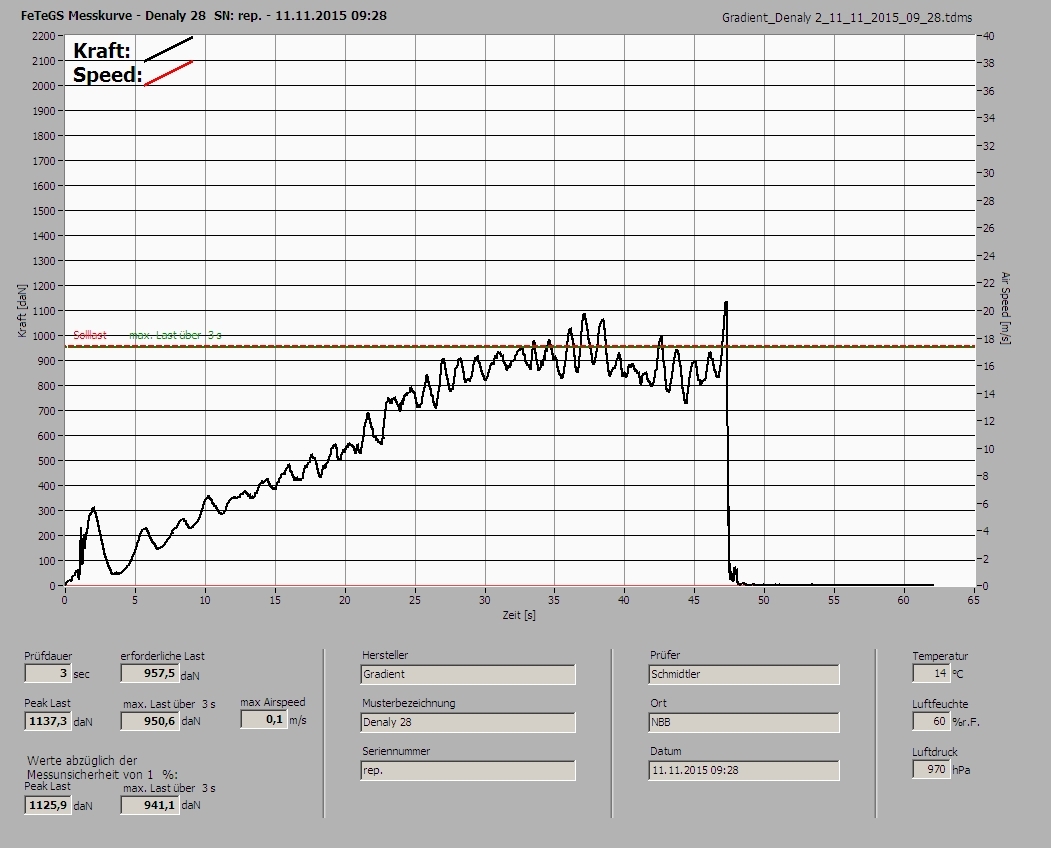The width and height of the screenshot is (1051, 848).
Task: Select the Musterbezeichnung field Denaly 28
Action: point(467,723)
